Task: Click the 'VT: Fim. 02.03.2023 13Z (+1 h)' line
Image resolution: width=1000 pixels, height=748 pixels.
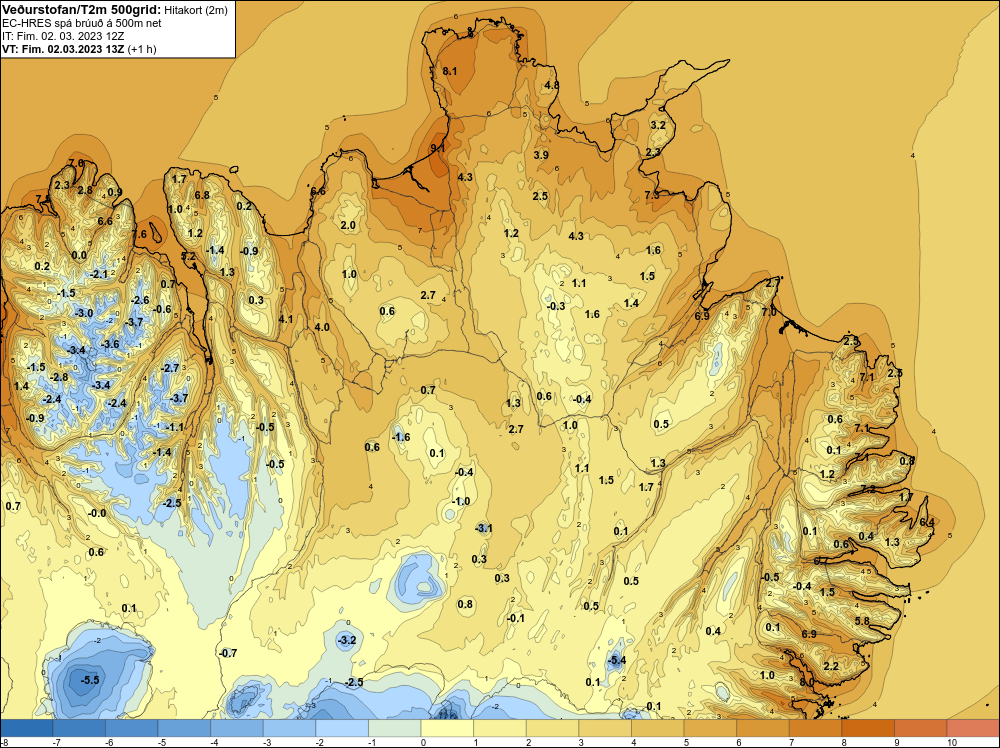Action: point(79,49)
